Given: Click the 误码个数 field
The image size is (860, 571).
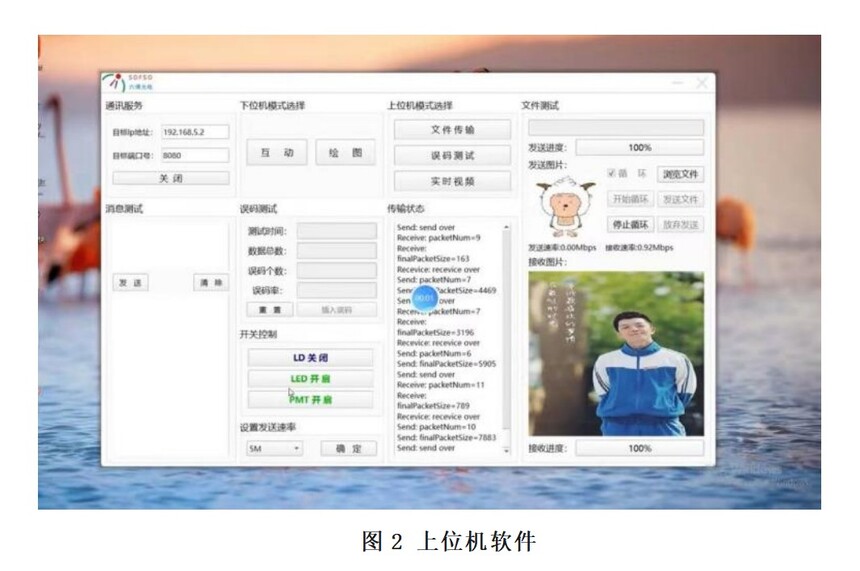Looking at the screenshot, I should [x=337, y=270].
